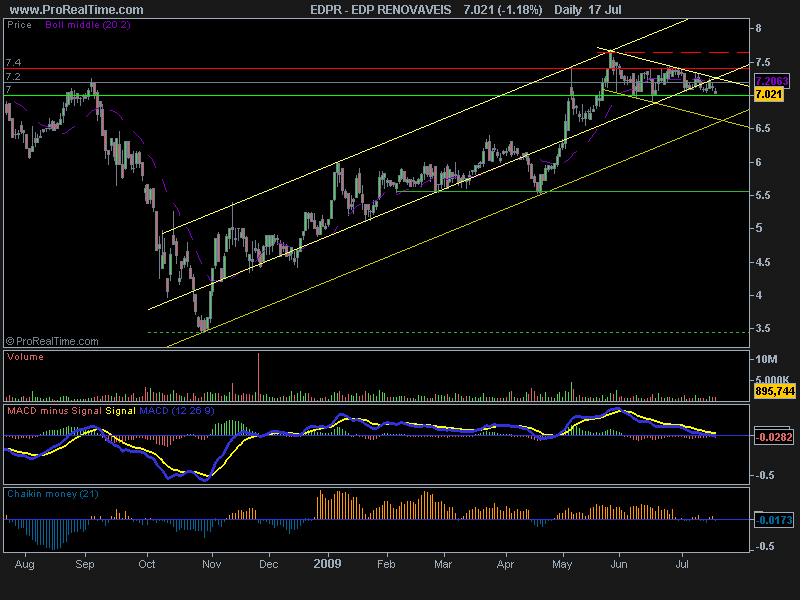Click the 7.2 level label
The width and height of the screenshot is (800, 600).
[13, 77]
